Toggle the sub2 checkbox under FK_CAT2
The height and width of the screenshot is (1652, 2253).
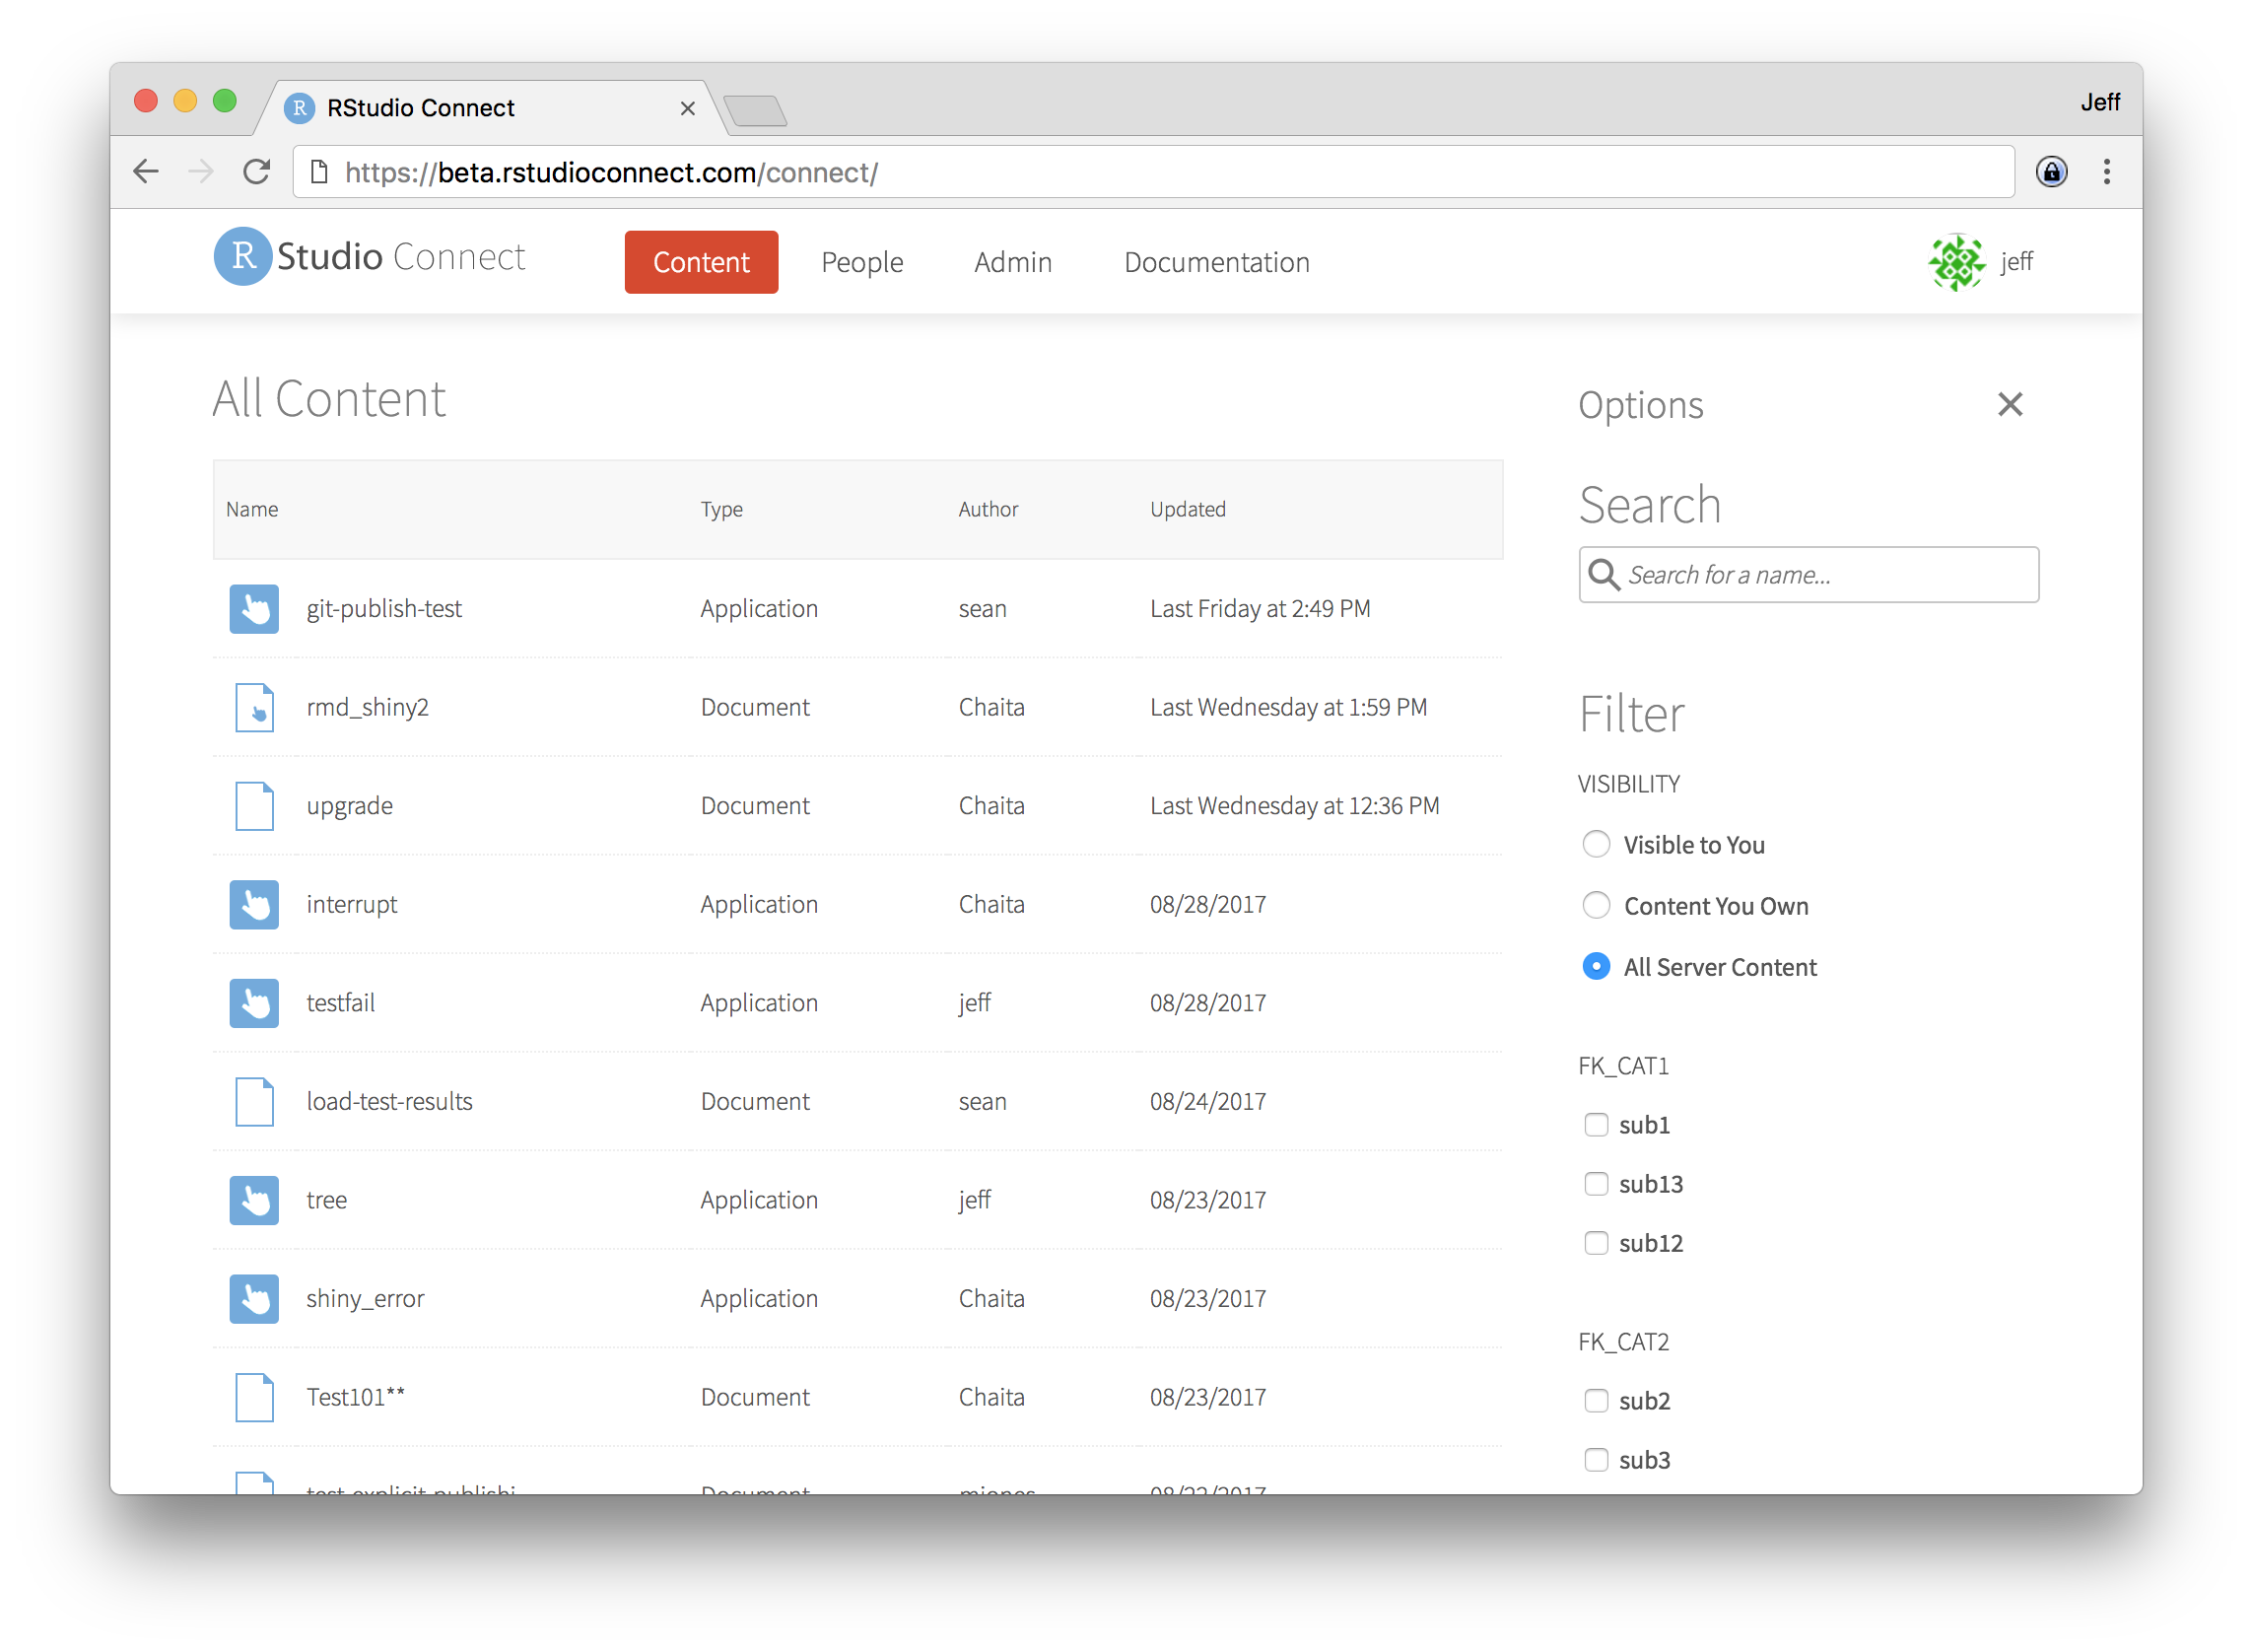pyautogui.click(x=1596, y=1400)
